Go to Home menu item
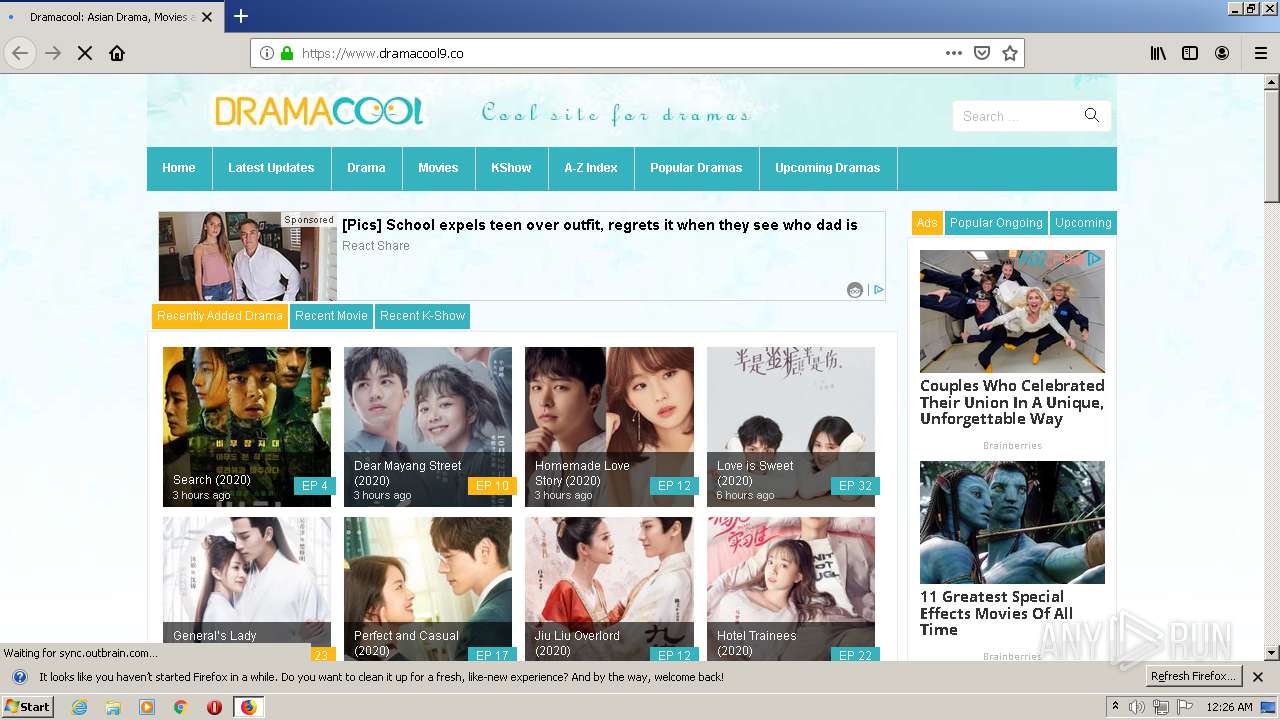 [x=179, y=168]
